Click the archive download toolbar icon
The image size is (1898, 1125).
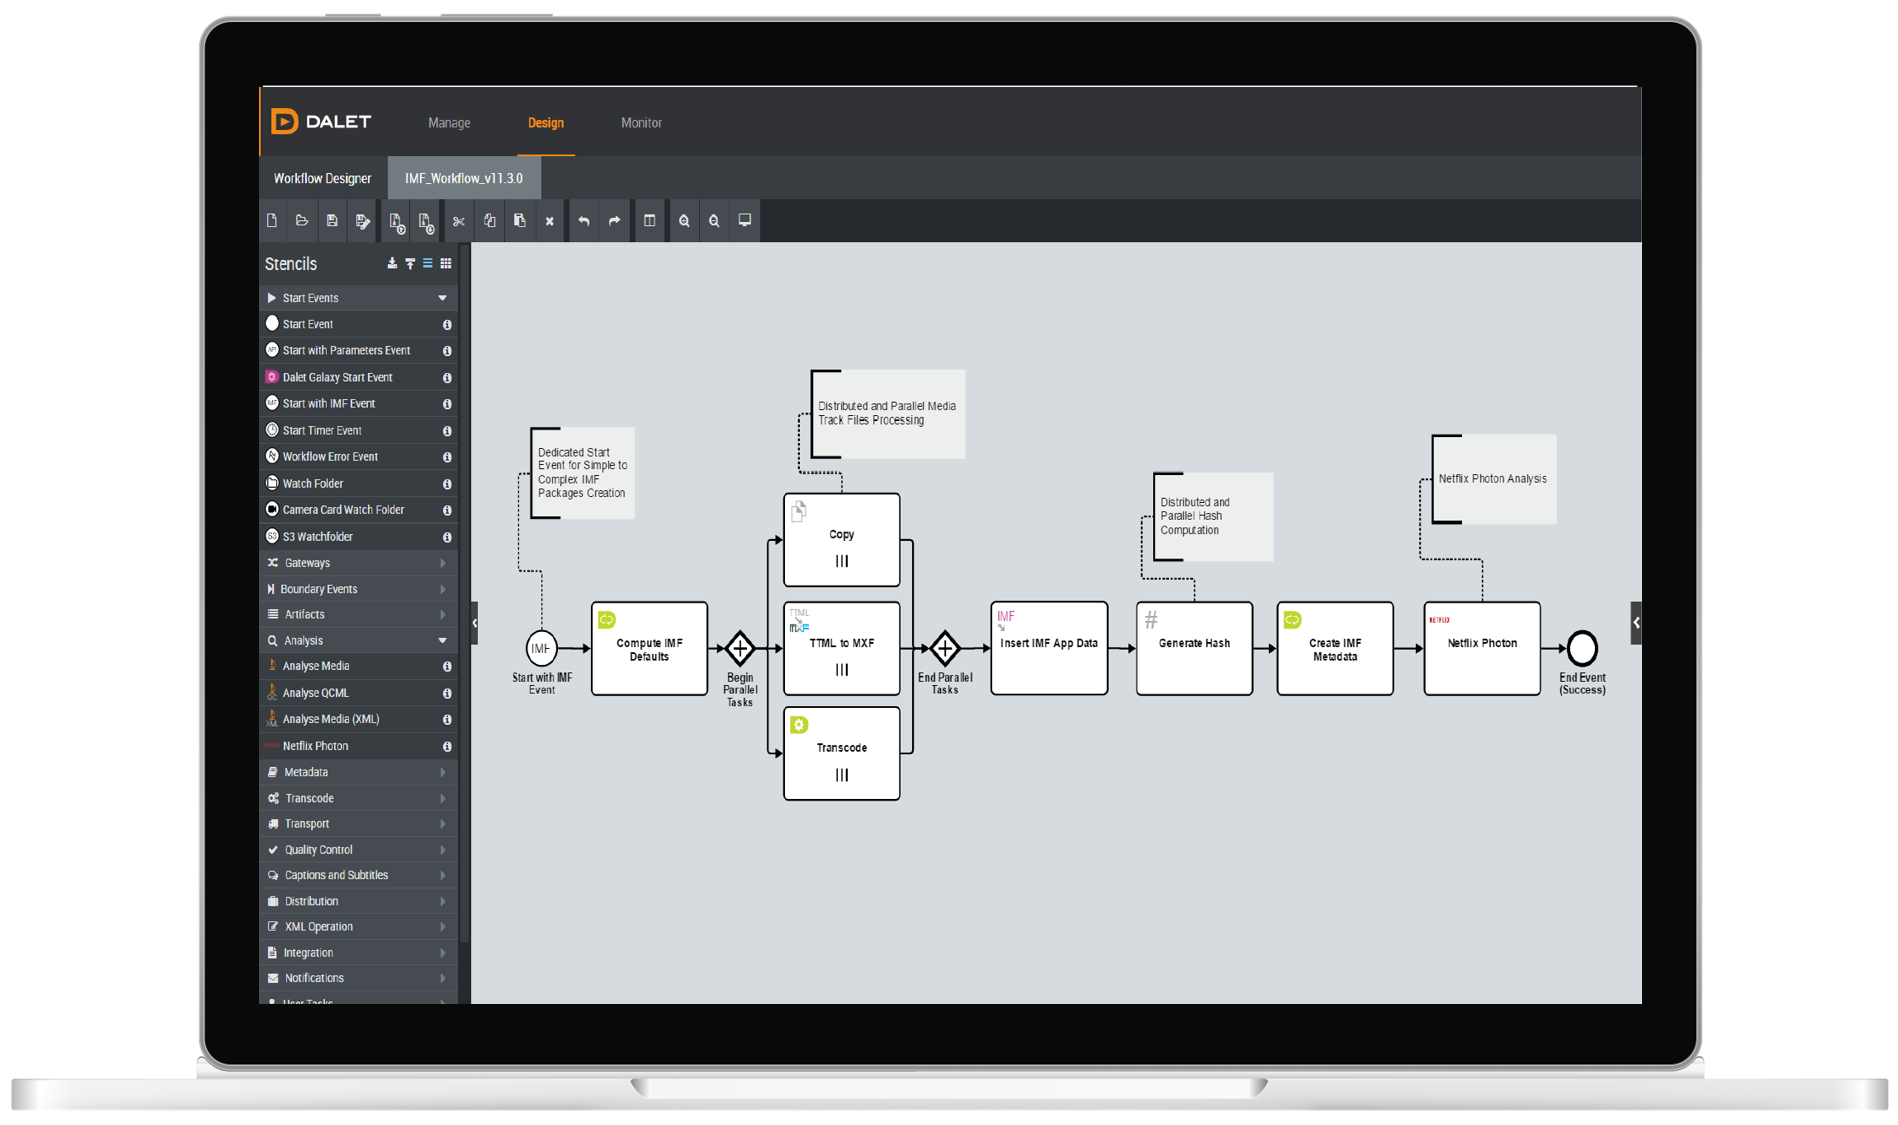coord(427,221)
